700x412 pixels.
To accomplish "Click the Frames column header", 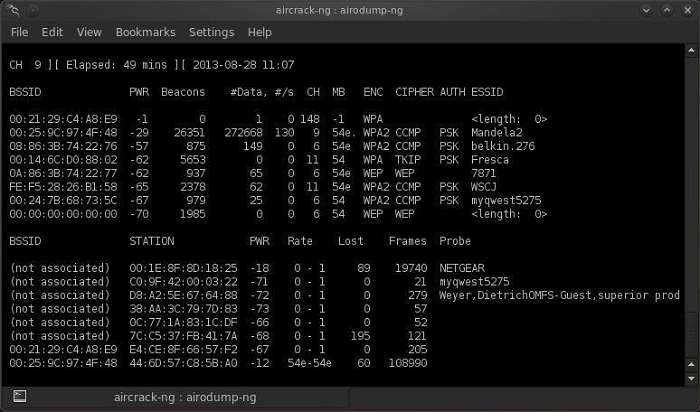I will pyautogui.click(x=408, y=241).
